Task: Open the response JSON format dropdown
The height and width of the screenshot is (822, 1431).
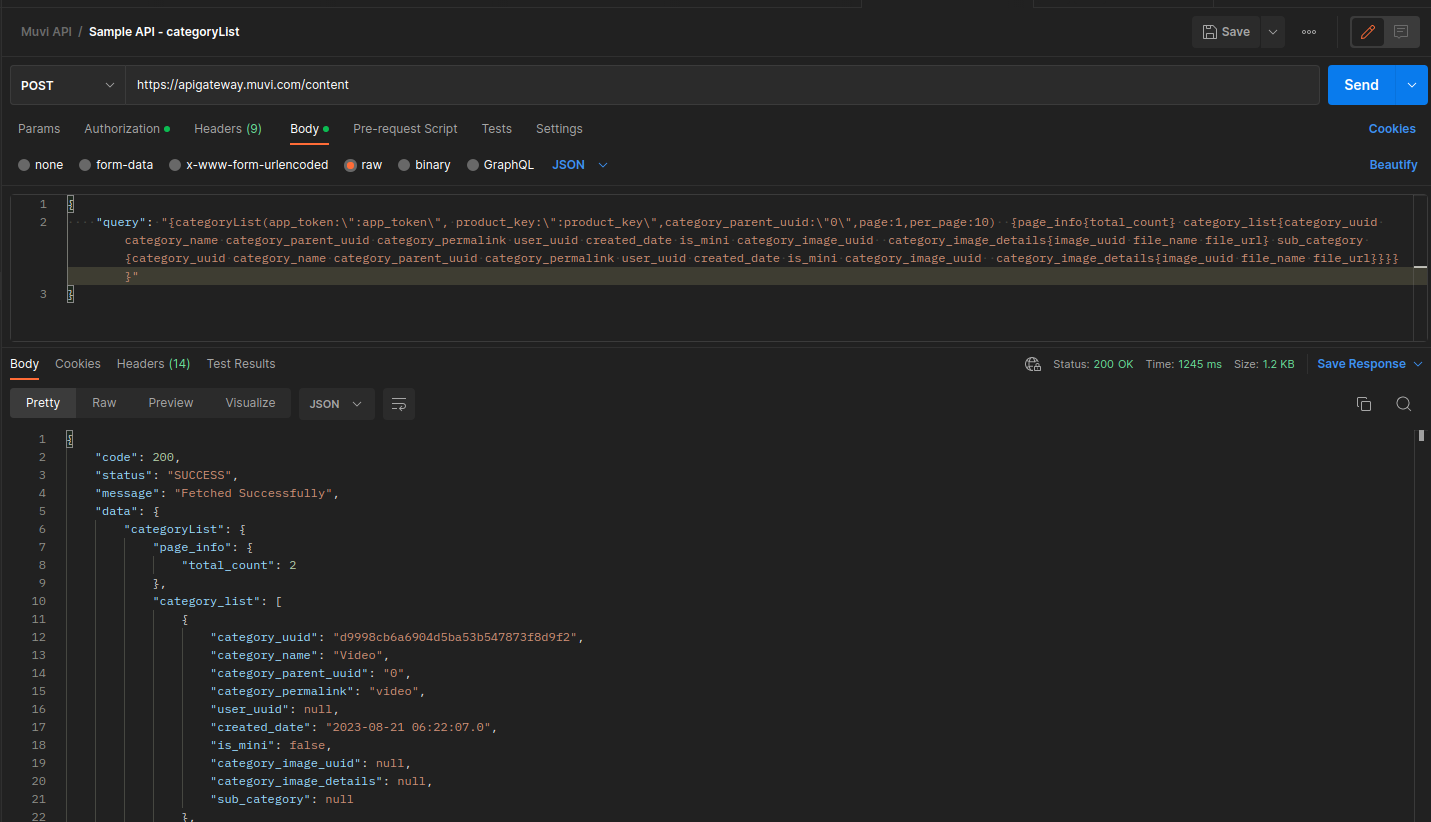Action: (337, 404)
